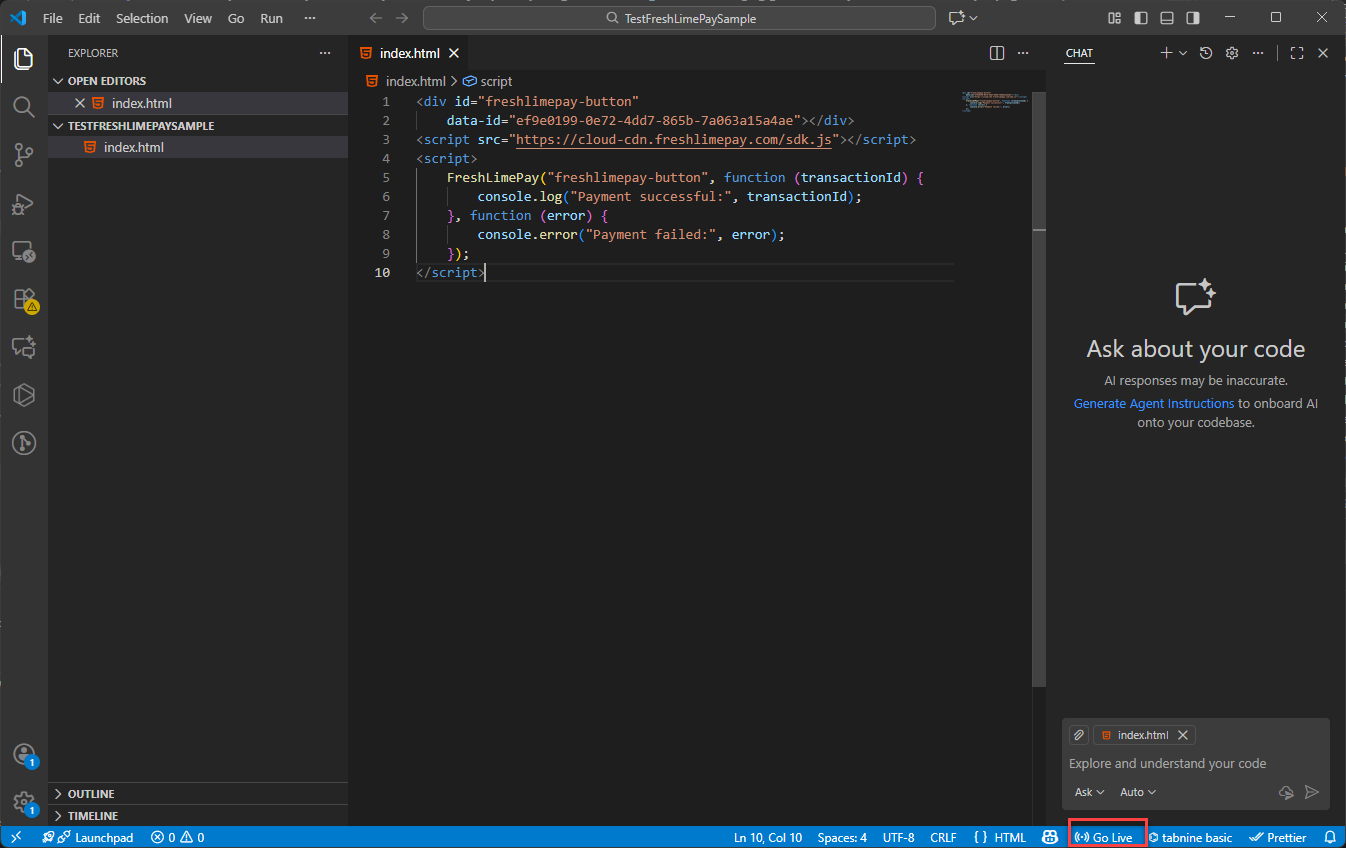This screenshot has width=1346, height=848.
Task: Toggle the bottom panel layout button
Action: [x=1167, y=18]
